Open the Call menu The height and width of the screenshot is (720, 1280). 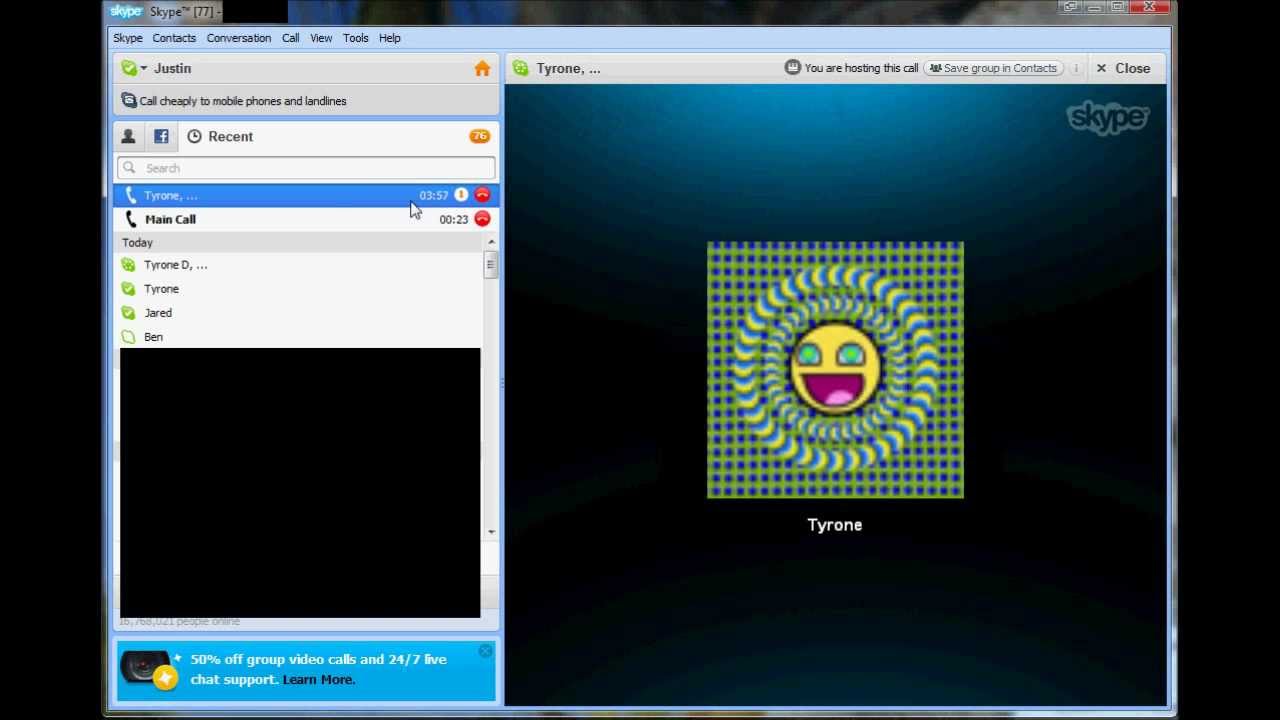click(x=290, y=38)
